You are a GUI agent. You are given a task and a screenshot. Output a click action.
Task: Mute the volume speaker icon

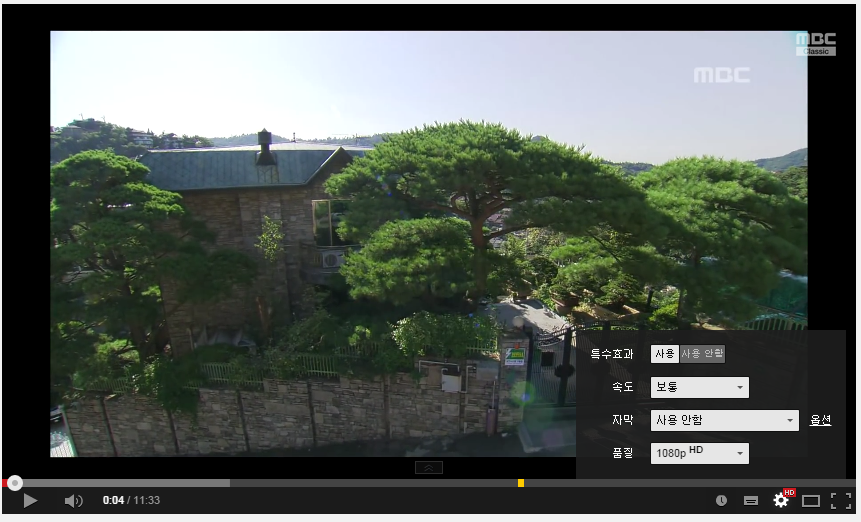pos(74,501)
